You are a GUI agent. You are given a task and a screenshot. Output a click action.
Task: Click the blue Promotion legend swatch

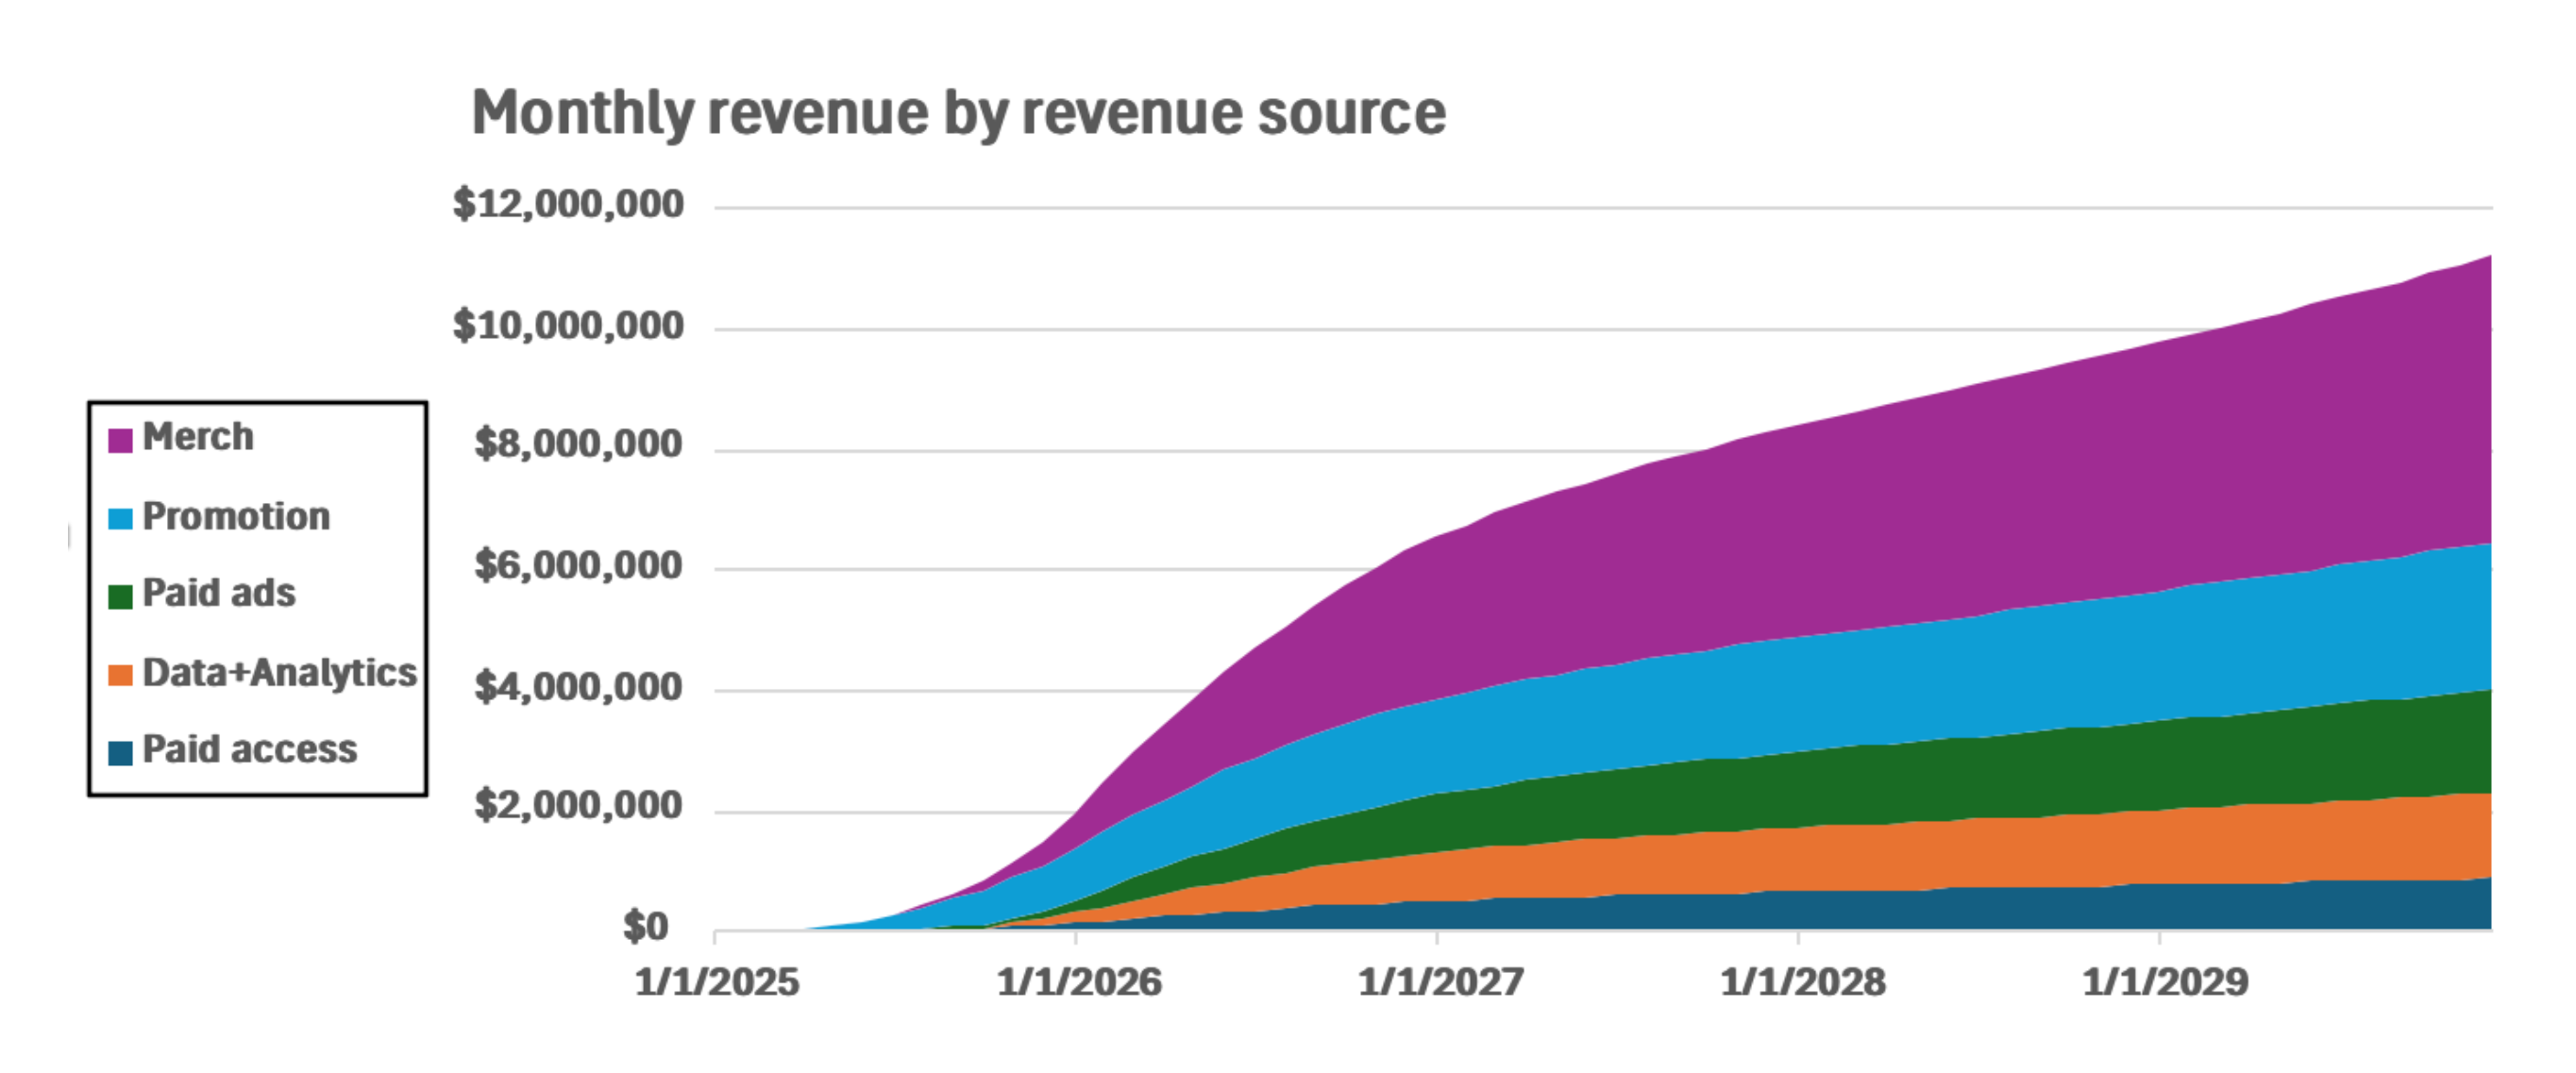point(120,518)
